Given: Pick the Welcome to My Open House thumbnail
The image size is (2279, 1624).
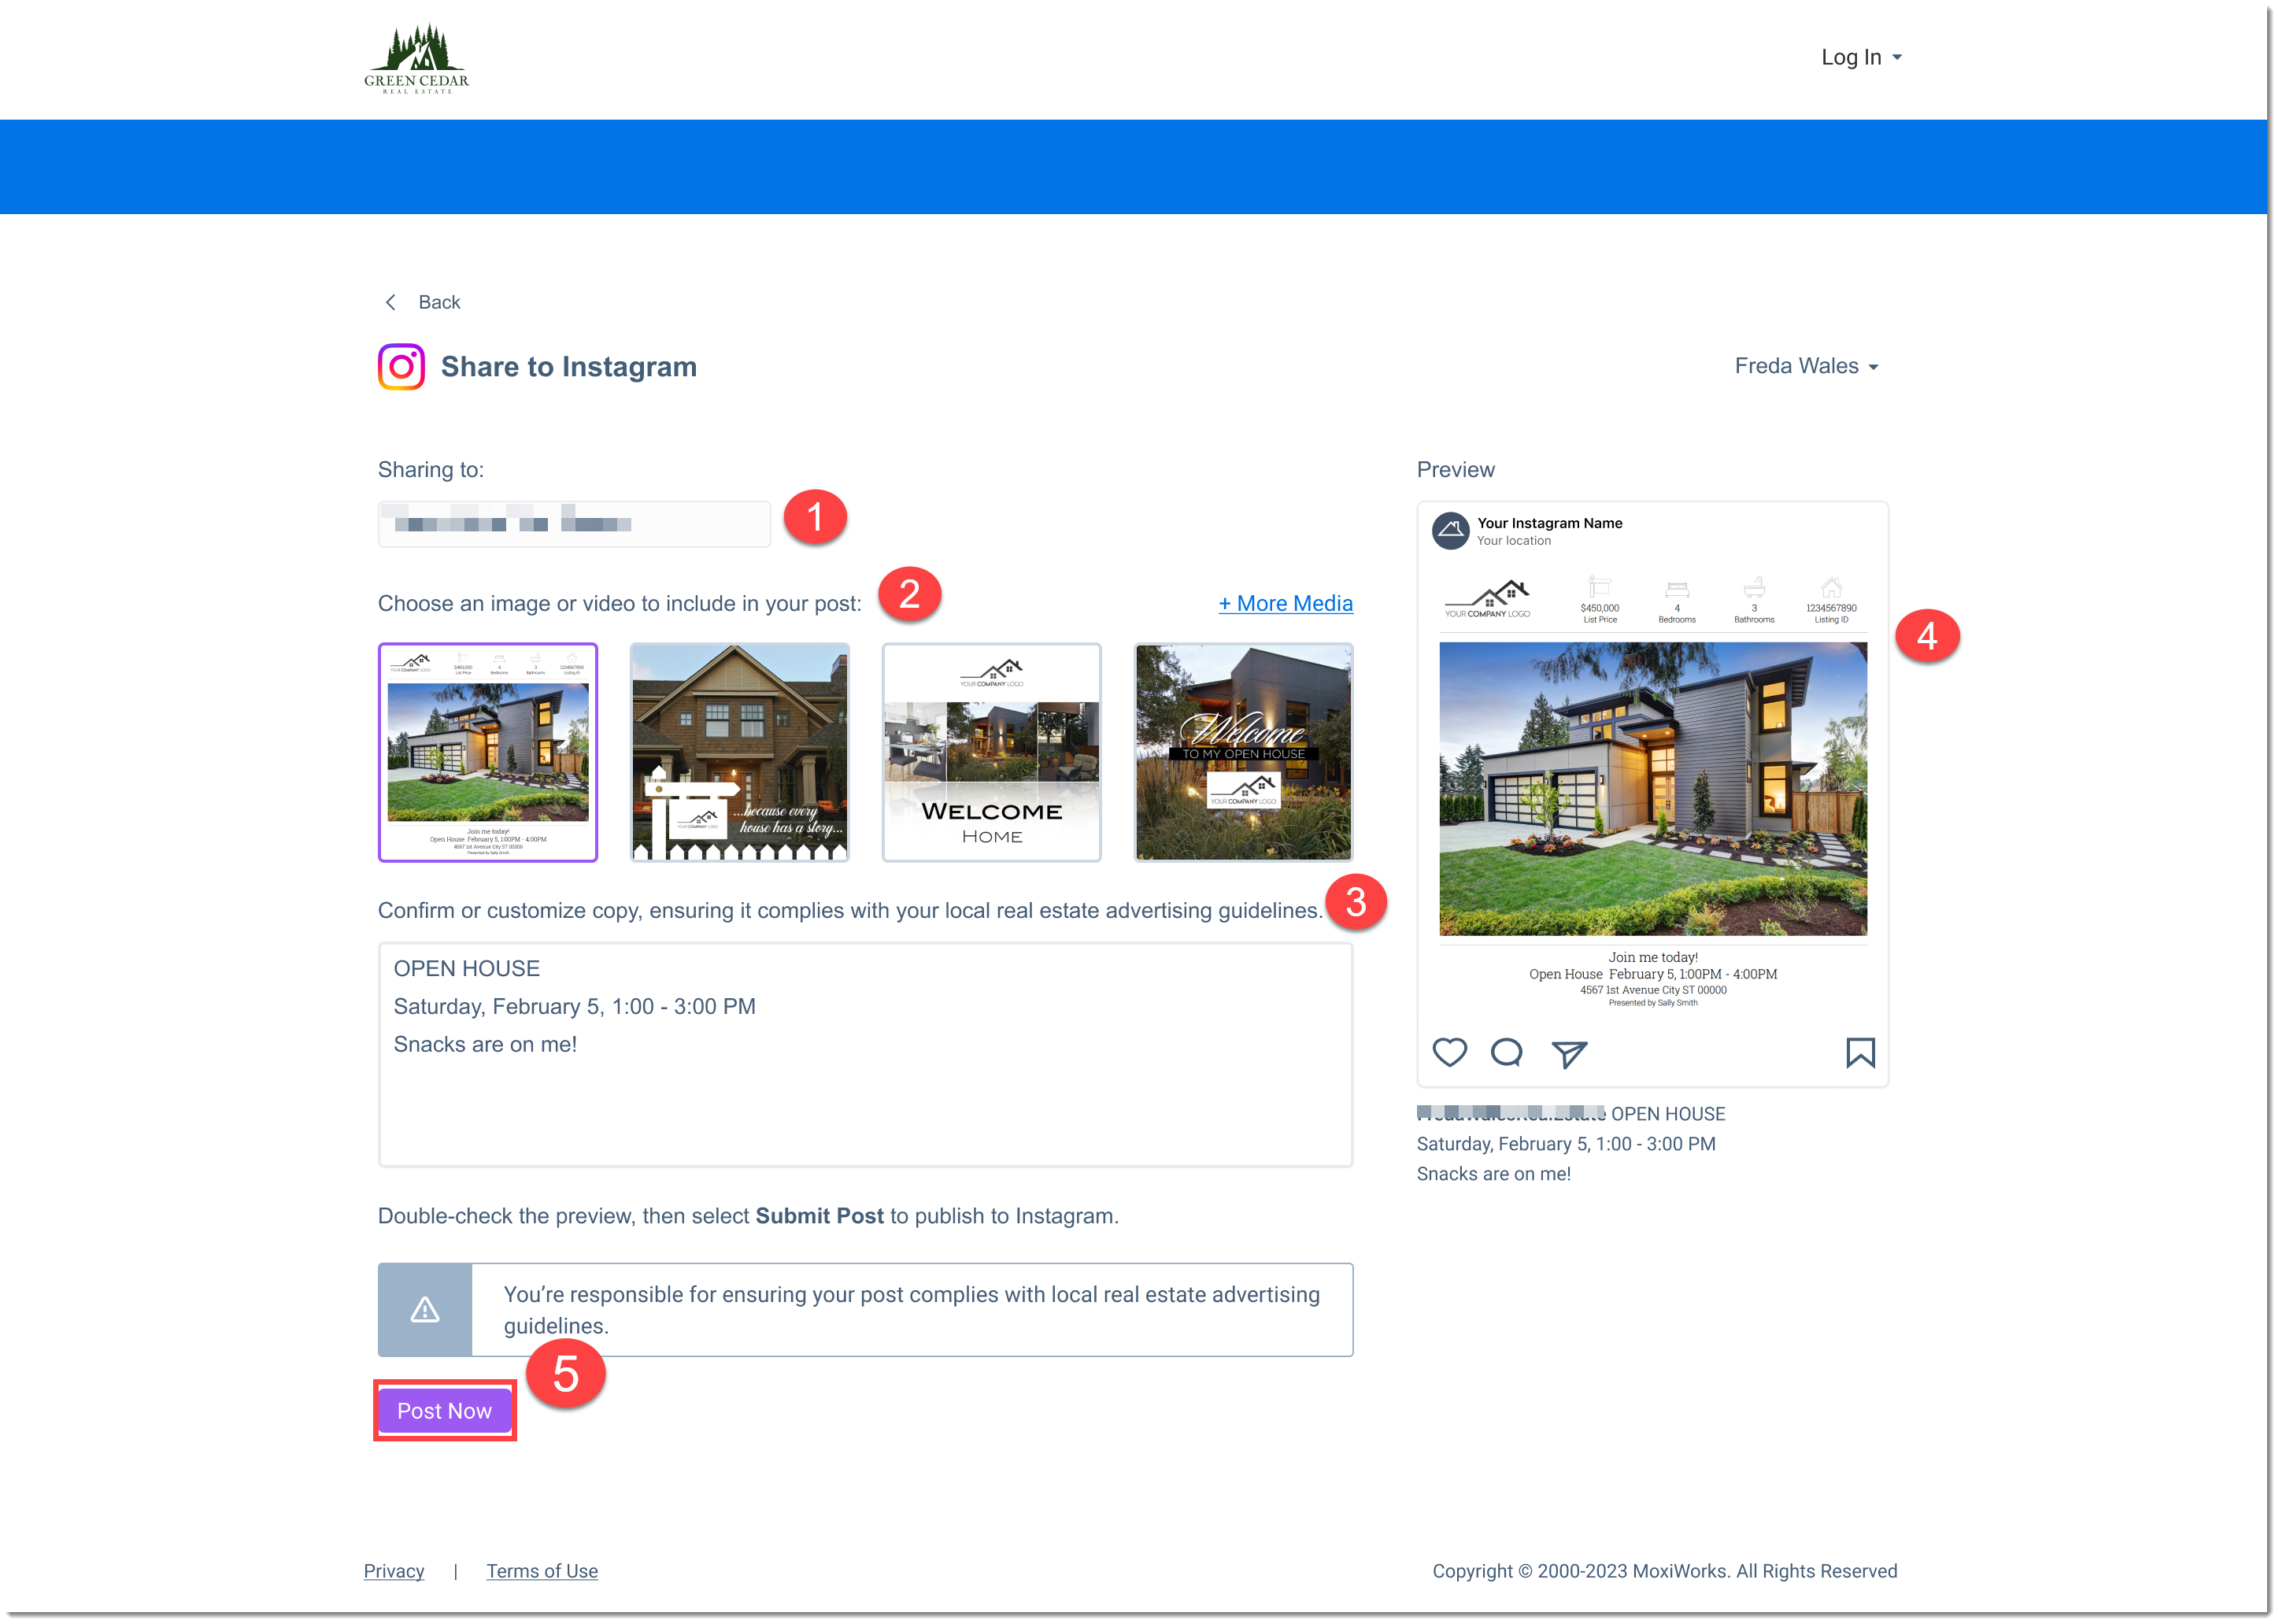Looking at the screenshot, I should pyautogui.click(x=1243, y=752).
